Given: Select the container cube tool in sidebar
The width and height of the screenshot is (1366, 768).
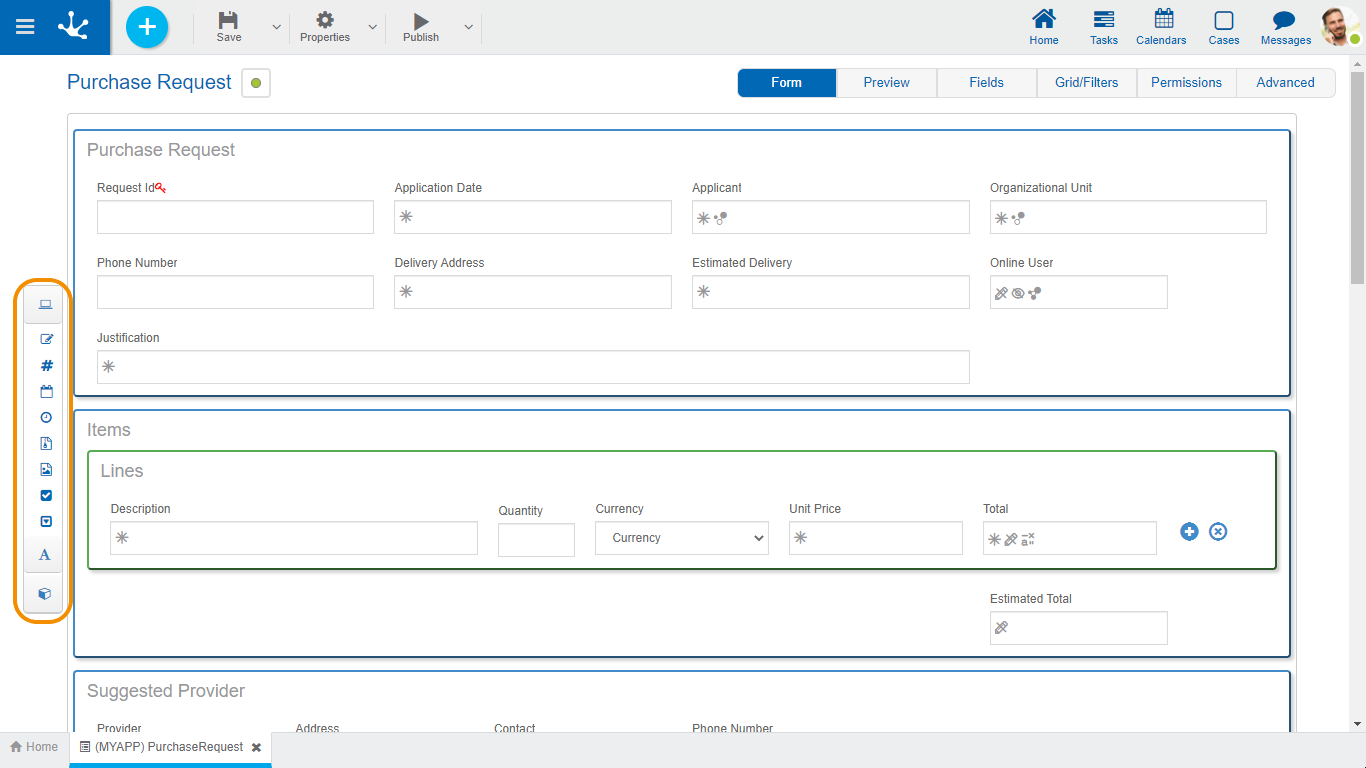Looking at the screenshot, I should (x=44, y=594).
